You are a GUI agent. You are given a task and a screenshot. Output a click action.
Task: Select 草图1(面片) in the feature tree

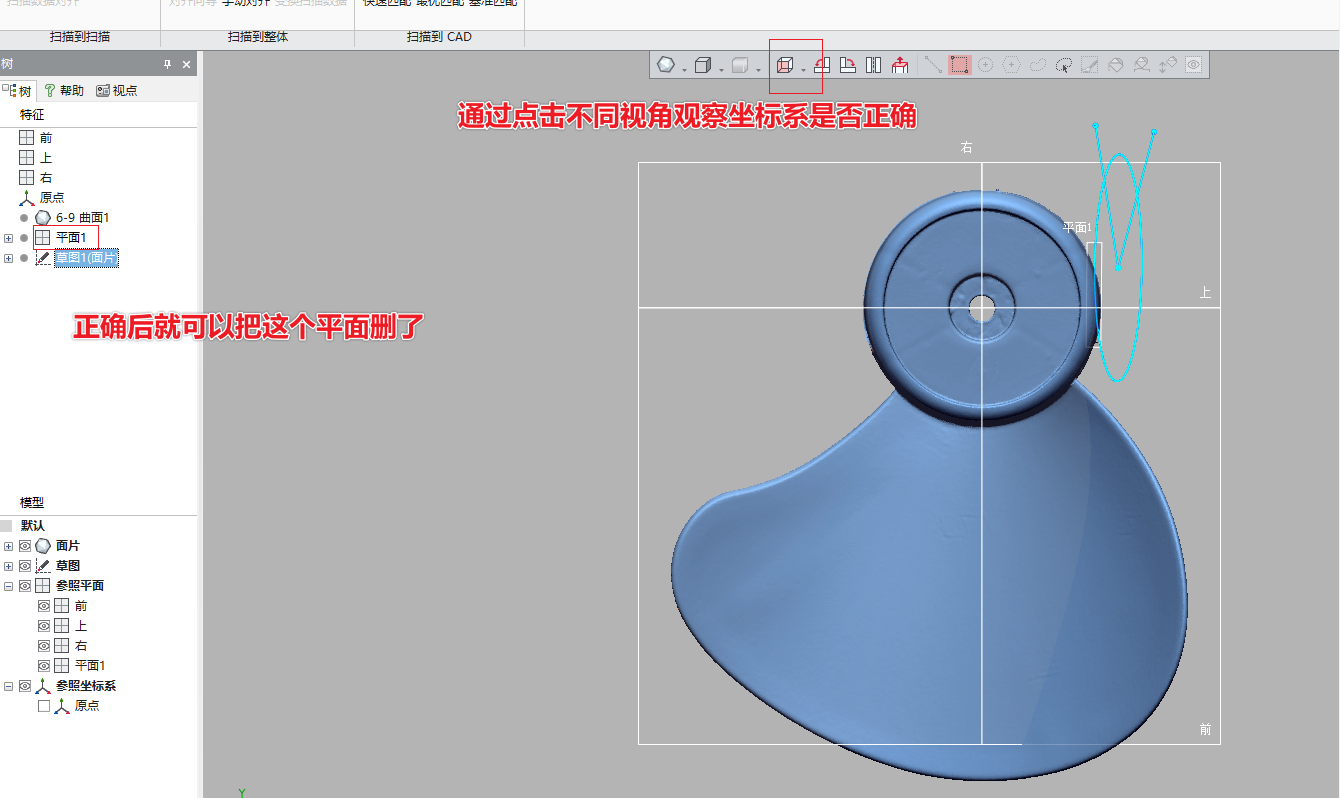(x=85, y=257)
